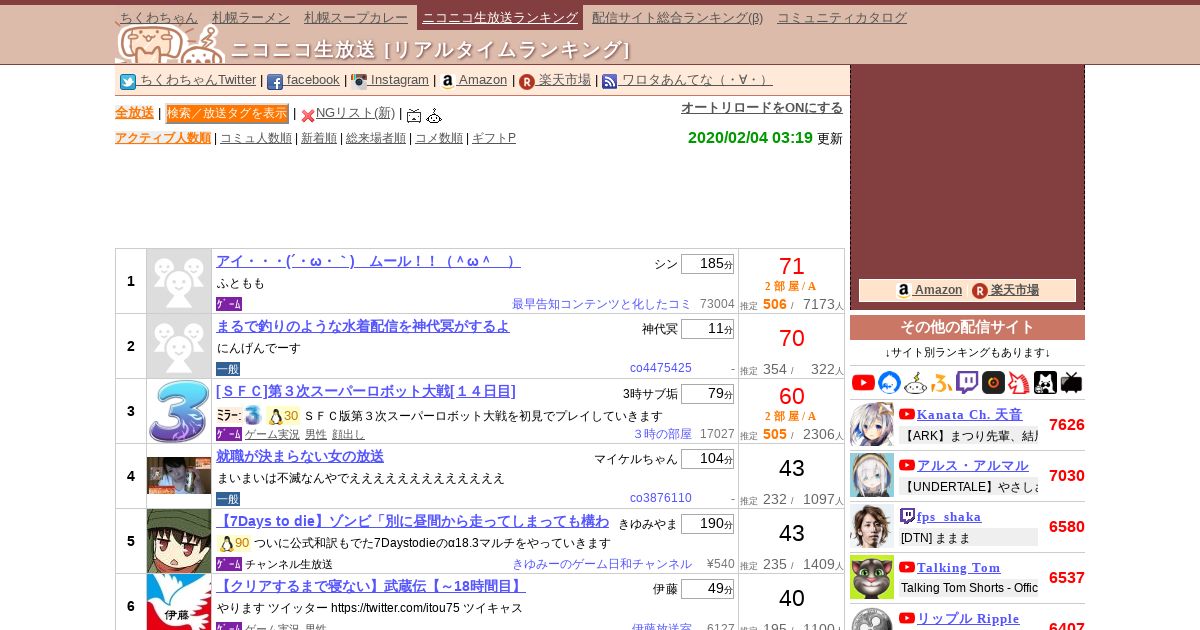Image resolution: width=1200 pixels, height=630 pixels.
Task: Open Talking Tom cat avatar thumbnail
Action: pos(872,577)
